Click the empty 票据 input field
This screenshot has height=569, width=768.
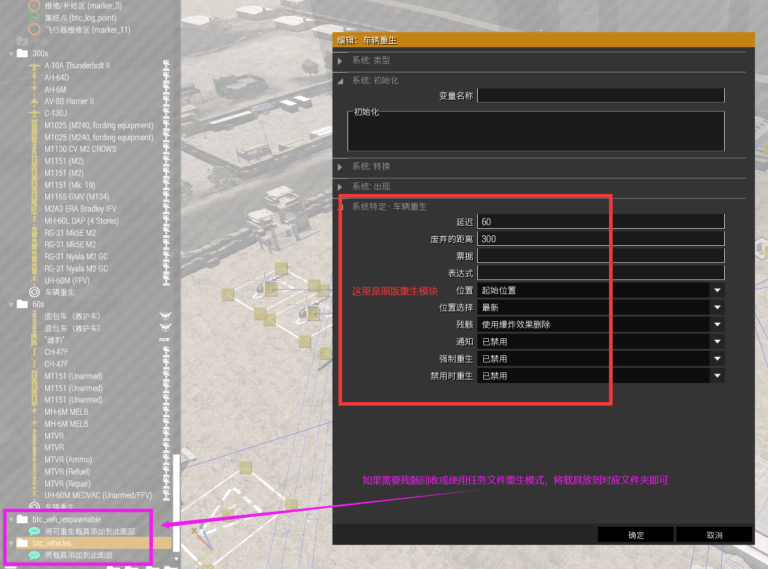point(600,256)
